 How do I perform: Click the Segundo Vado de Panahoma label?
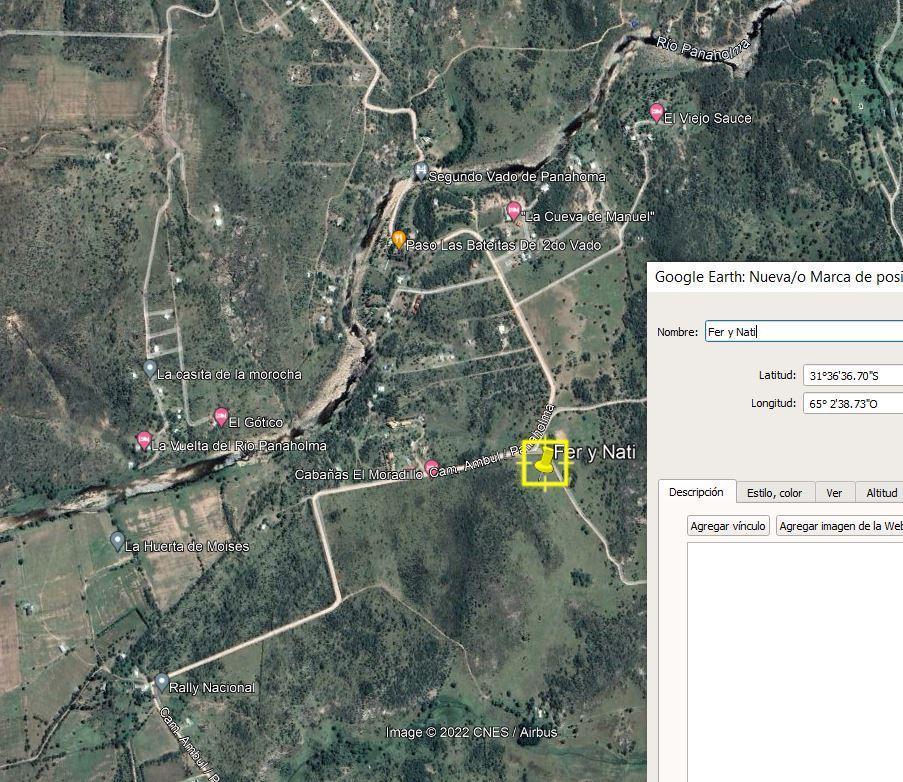(517, 177)
